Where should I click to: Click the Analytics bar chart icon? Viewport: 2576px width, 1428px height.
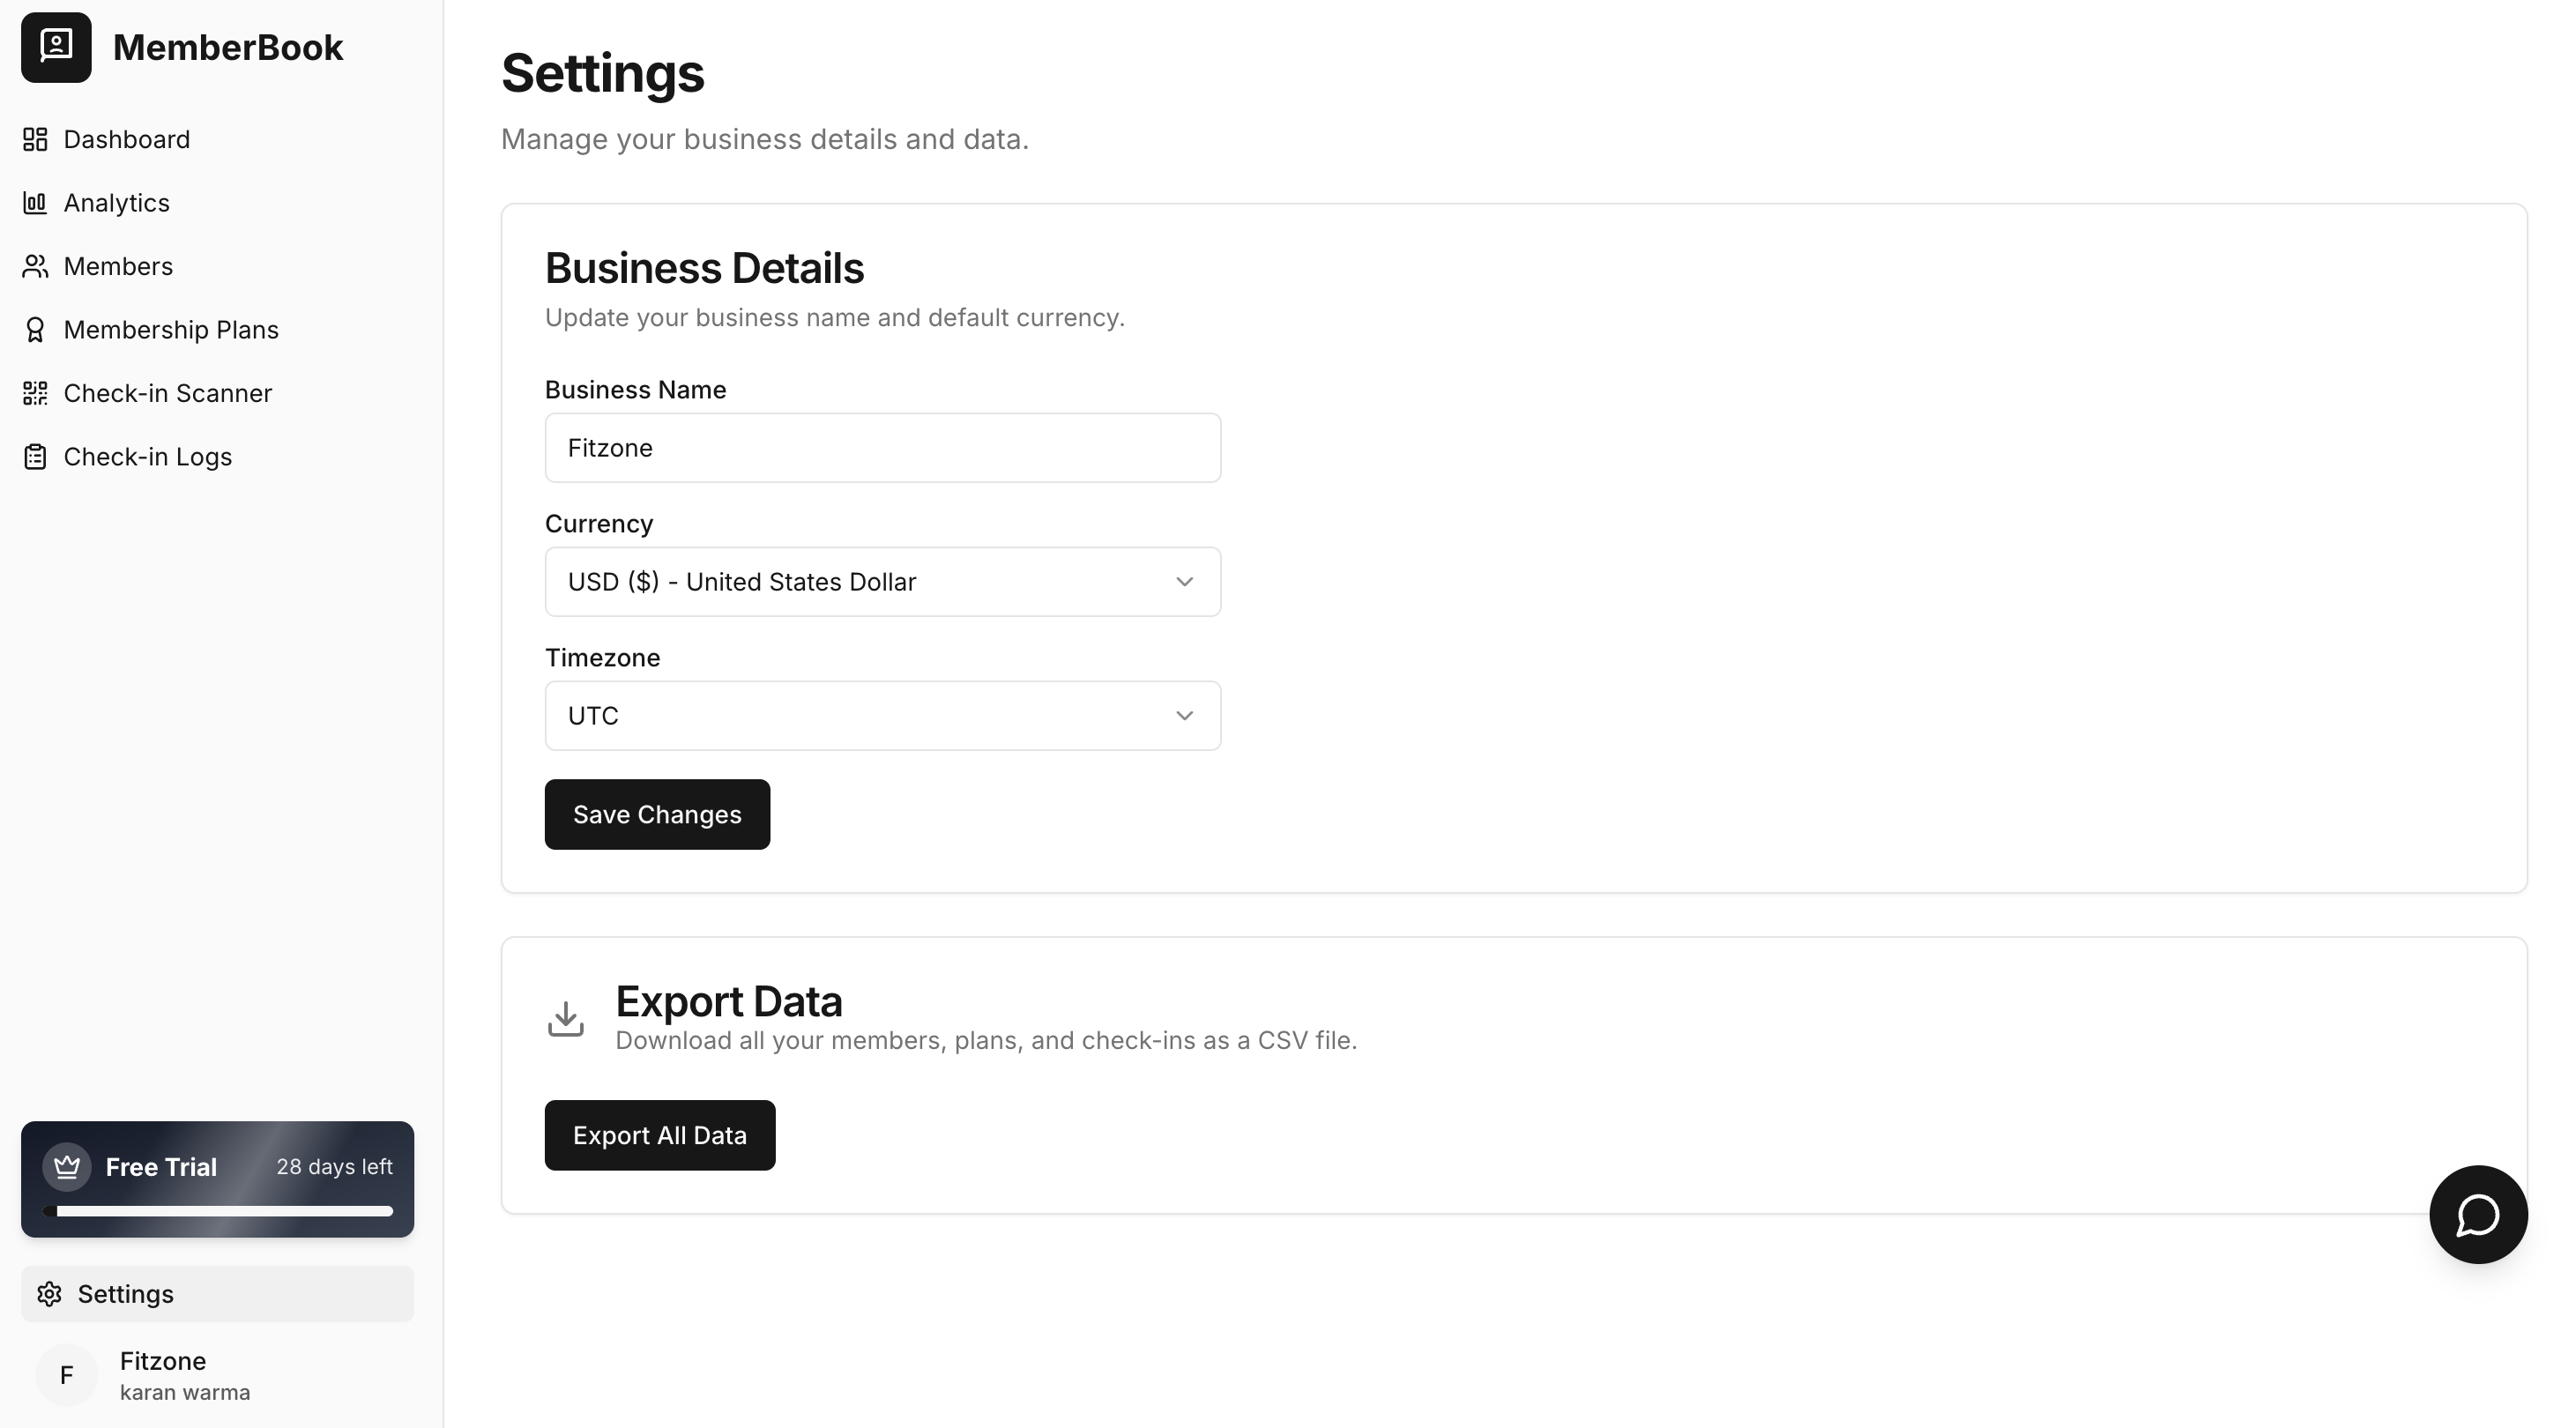coord(35,203)
